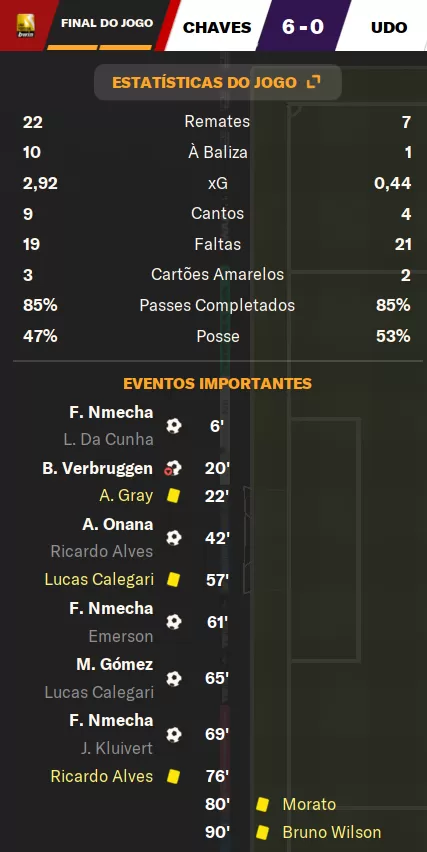This screenshot has height=852, width=427.
Task: Click Morato yellow card icon
Action: [x=262, y=804]
